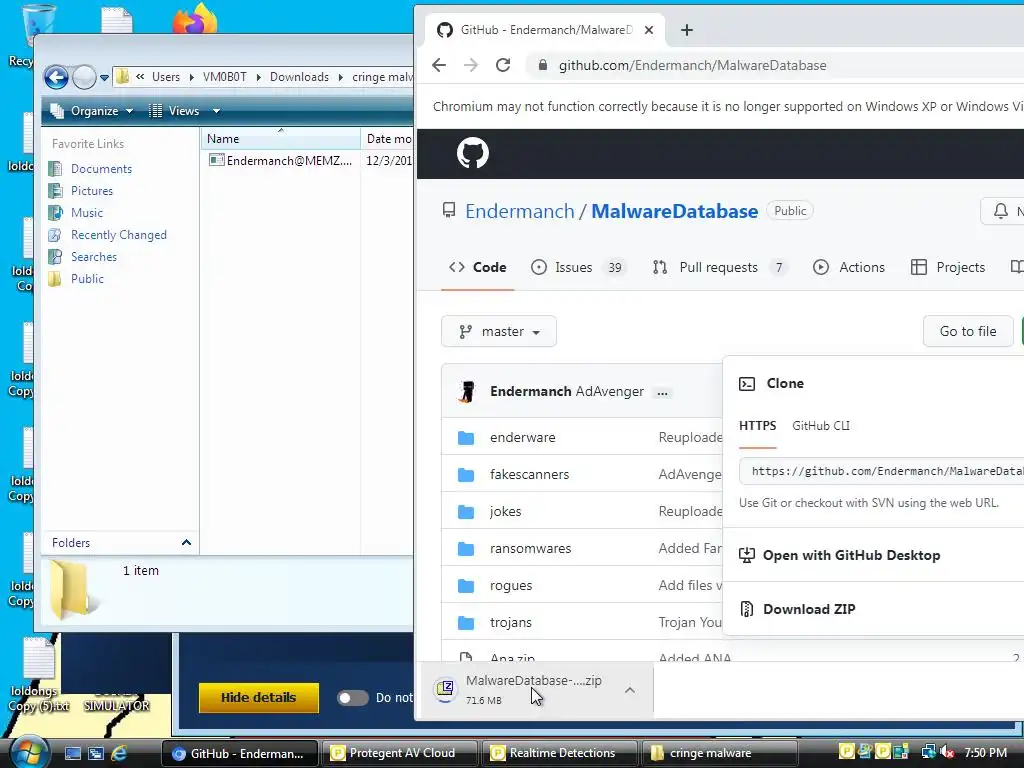Click Explorer forward button in cringe malware window

tap(84, 78)
